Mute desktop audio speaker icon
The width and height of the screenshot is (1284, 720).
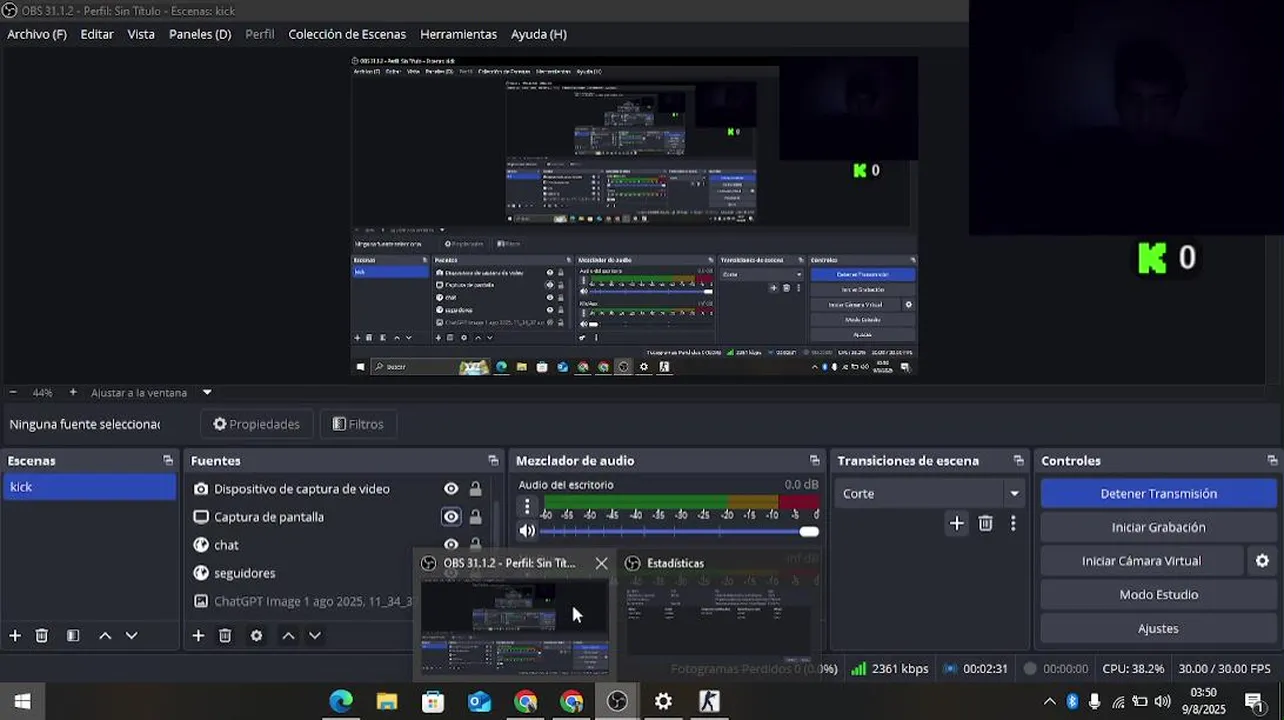(527, 531)
